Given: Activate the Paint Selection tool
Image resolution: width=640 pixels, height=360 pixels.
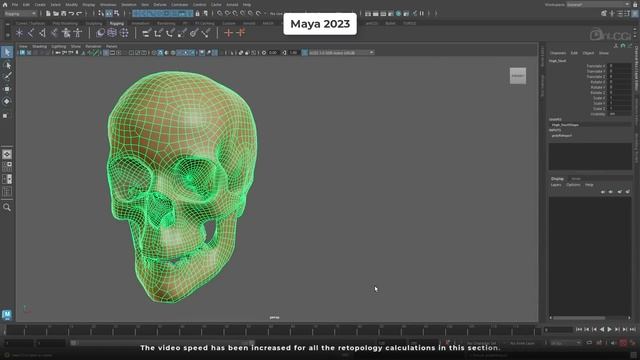Looking at the screenshot, I should (7, 76).
